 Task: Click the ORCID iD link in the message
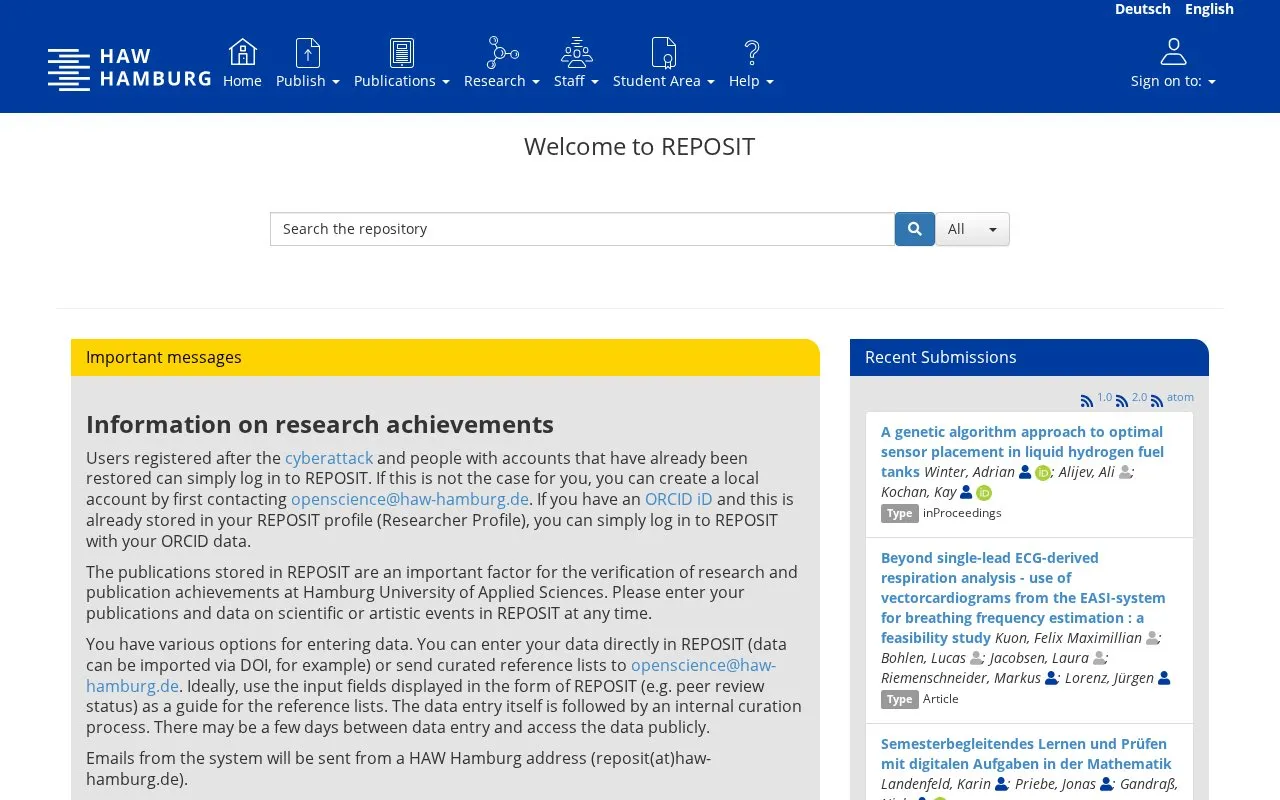click(679, 499)
